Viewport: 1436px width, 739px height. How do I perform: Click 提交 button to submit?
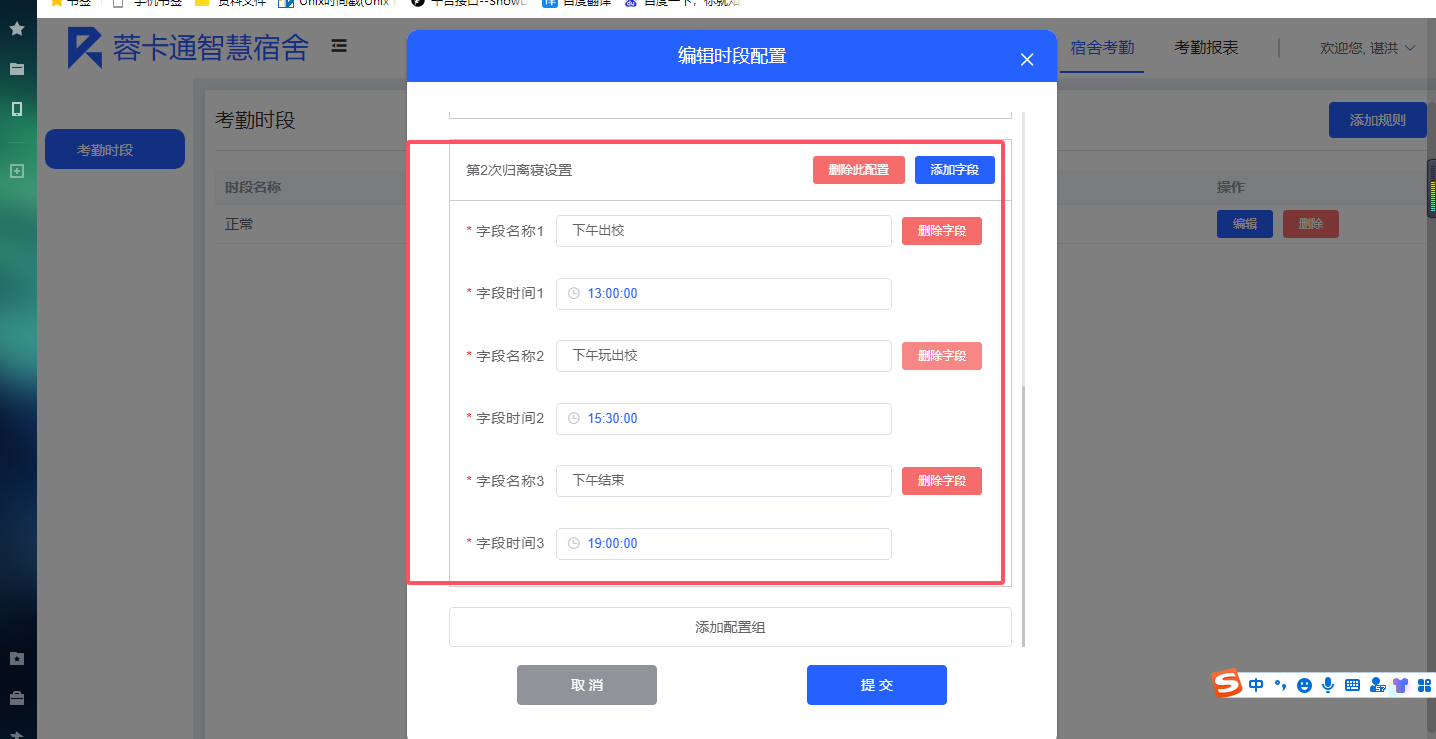pos(876,685)
